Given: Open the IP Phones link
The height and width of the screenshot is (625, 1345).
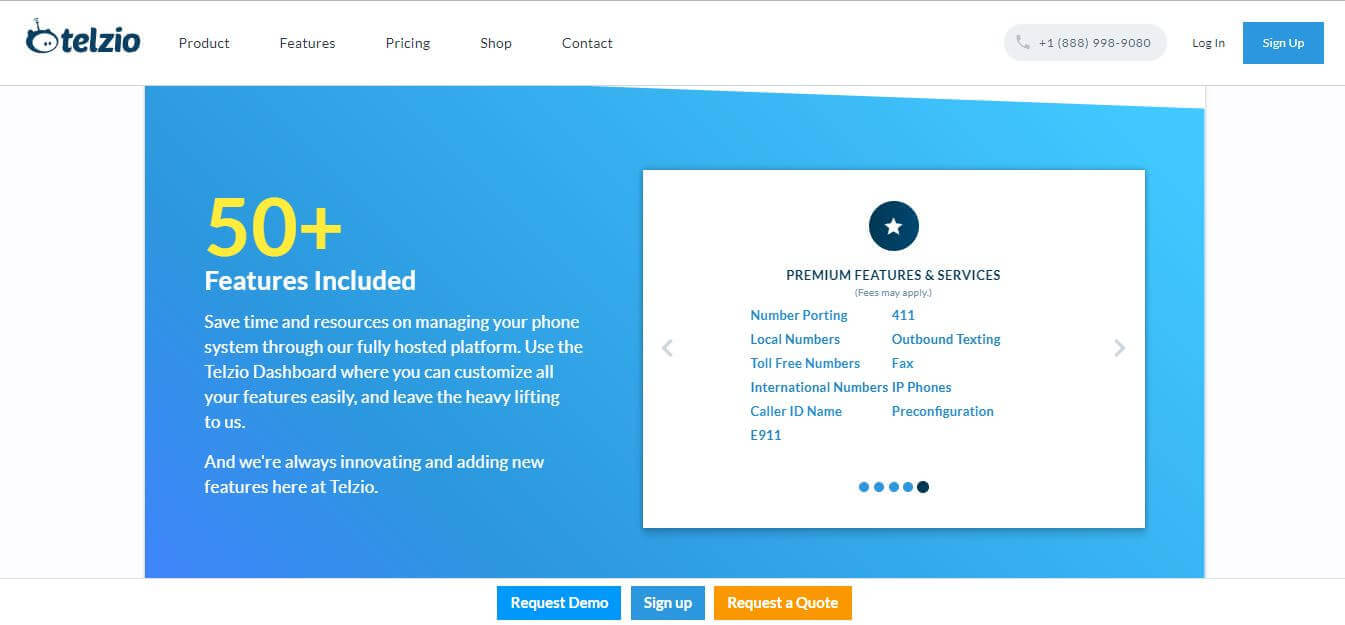Looking at the screenshot, I should point(921,387).
